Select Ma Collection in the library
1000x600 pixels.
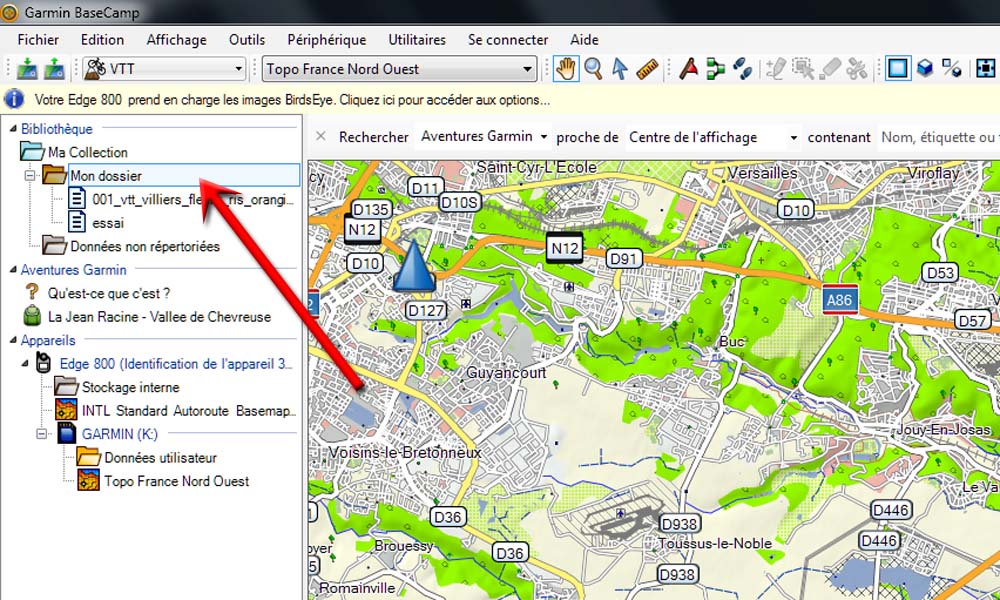pos(87,152)
